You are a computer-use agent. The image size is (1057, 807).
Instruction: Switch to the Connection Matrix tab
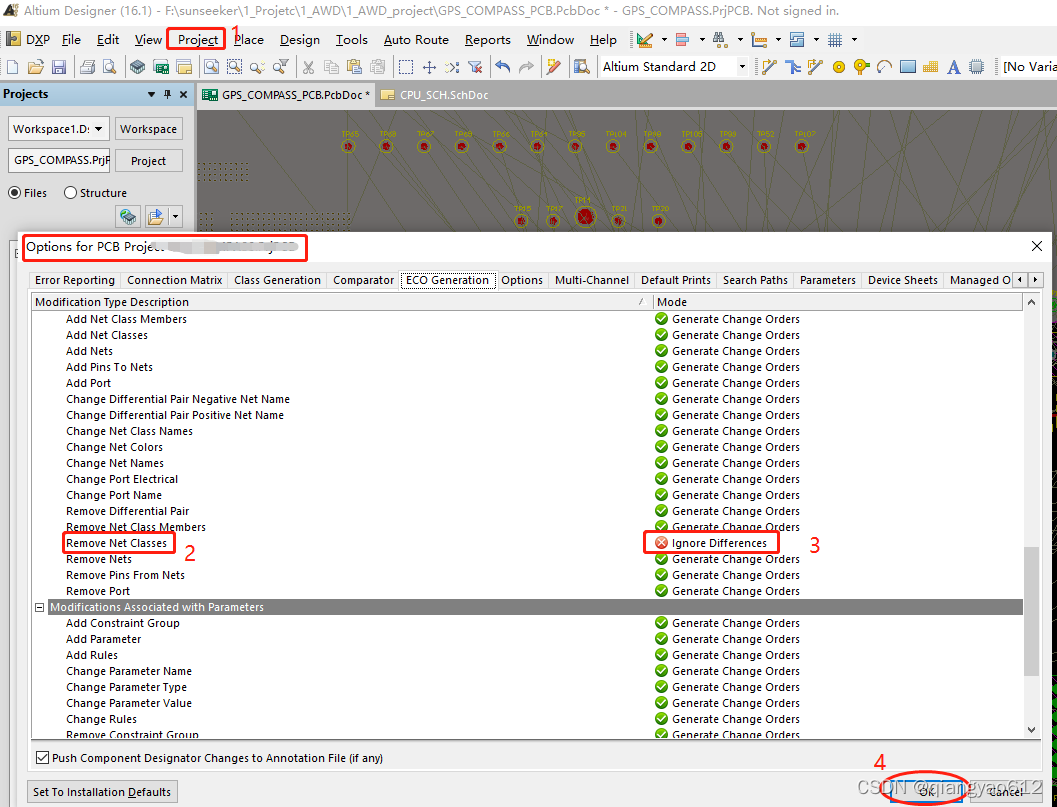[x=175, y=280]
